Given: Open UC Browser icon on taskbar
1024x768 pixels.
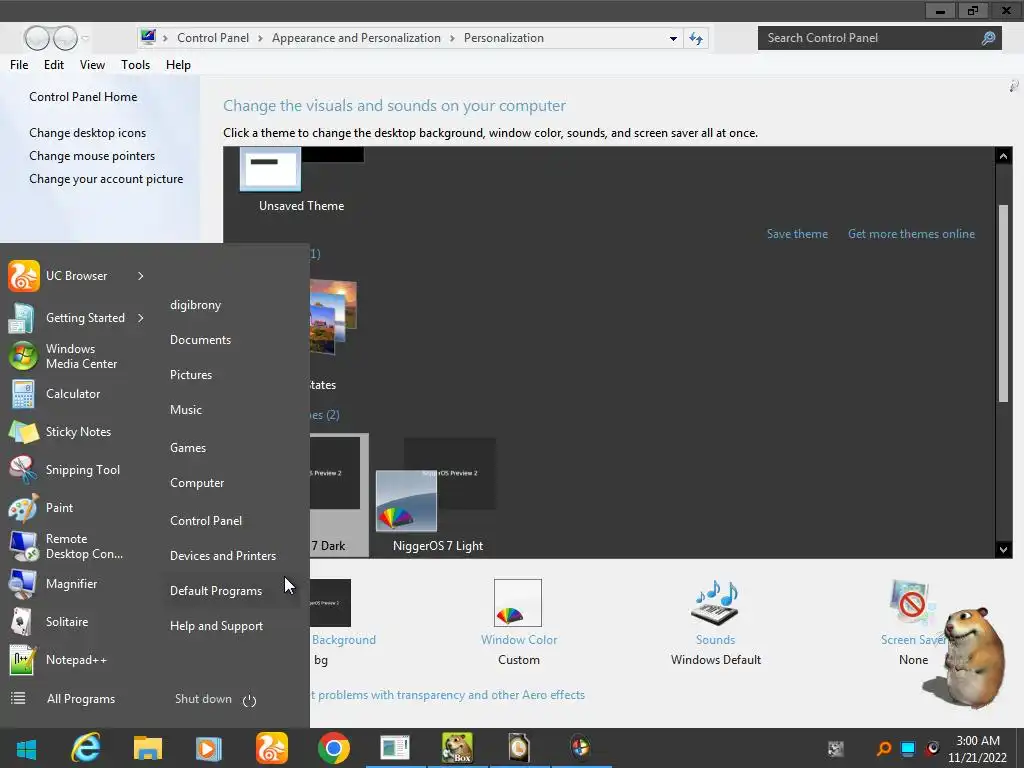Looking at the screenshot, I should 272,748.
